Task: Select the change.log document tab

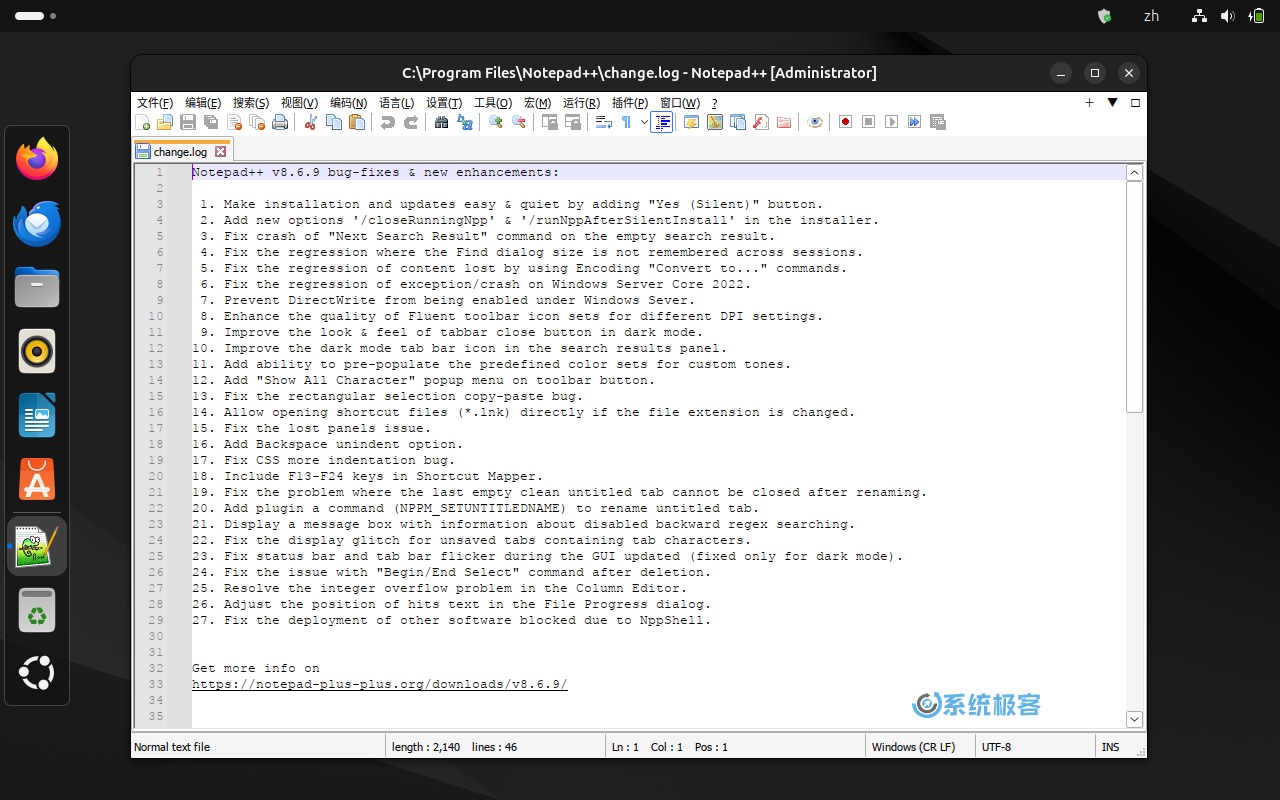Action: point(182,152)
